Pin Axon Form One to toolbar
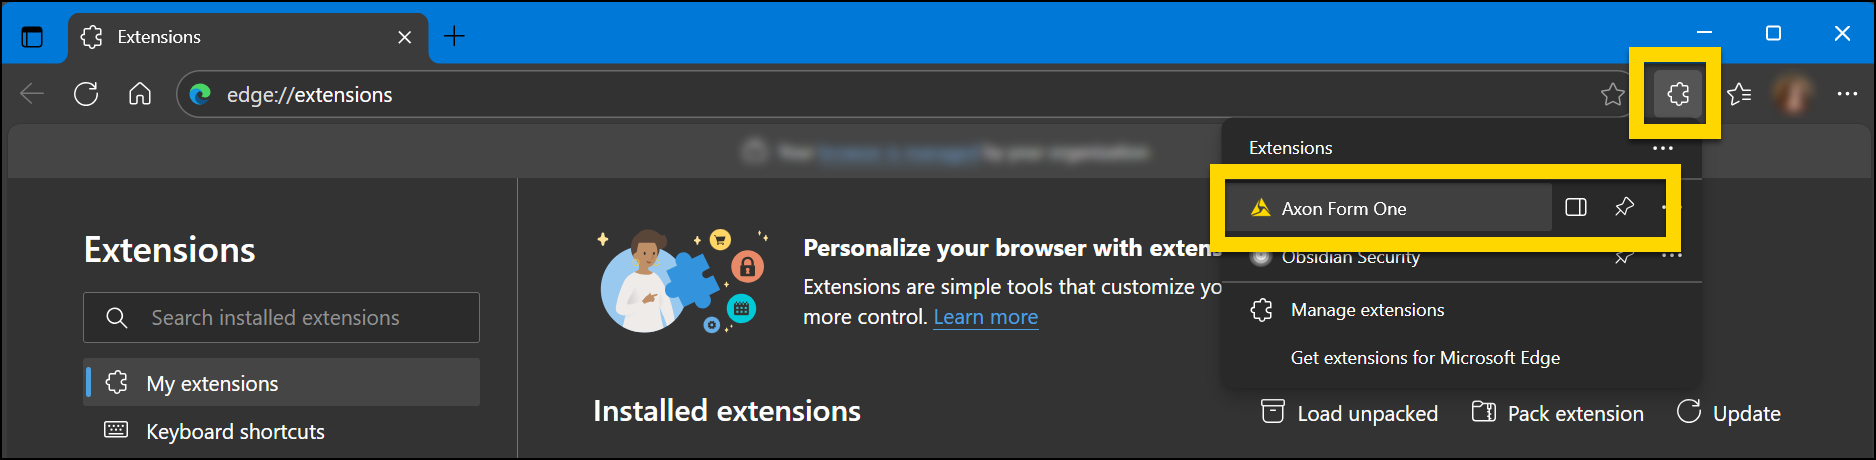 pyautogui.click(x=1624, y=208)
